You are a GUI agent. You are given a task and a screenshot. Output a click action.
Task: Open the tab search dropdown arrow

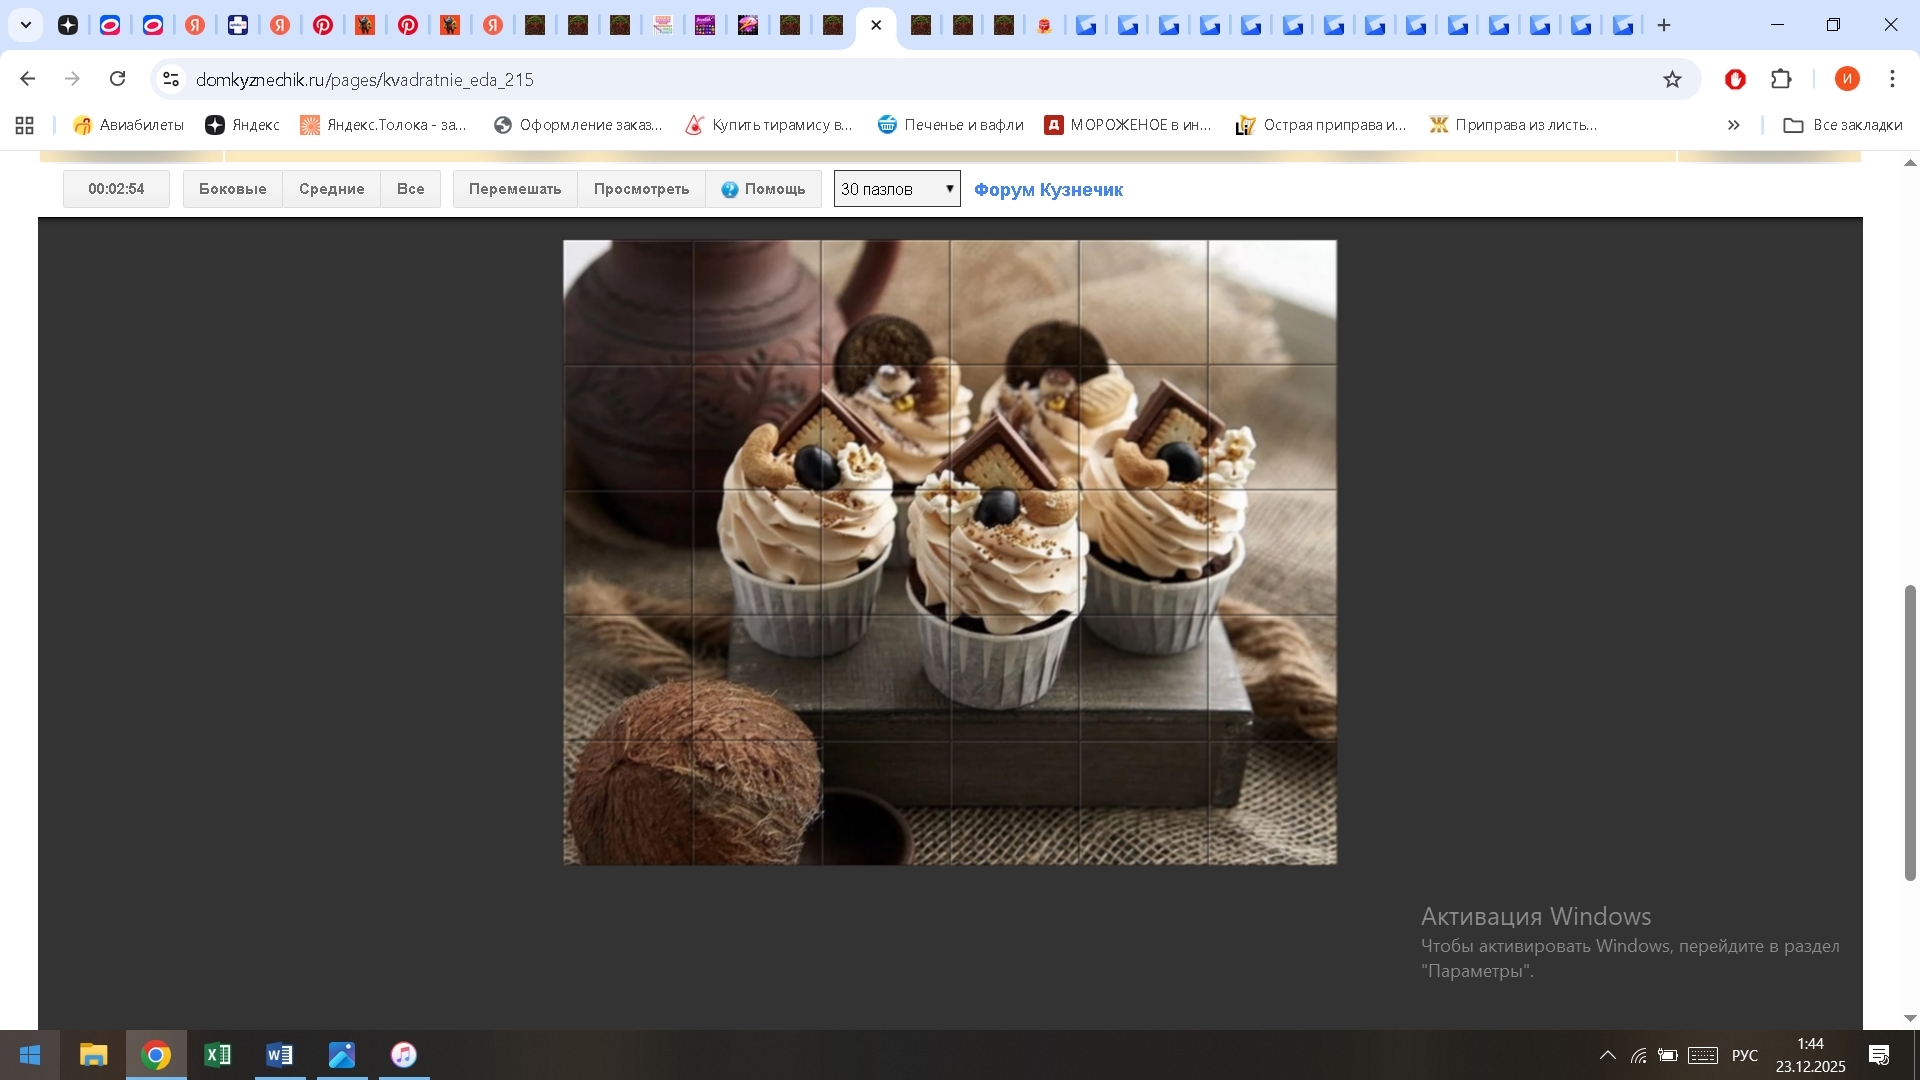[26, 25]
